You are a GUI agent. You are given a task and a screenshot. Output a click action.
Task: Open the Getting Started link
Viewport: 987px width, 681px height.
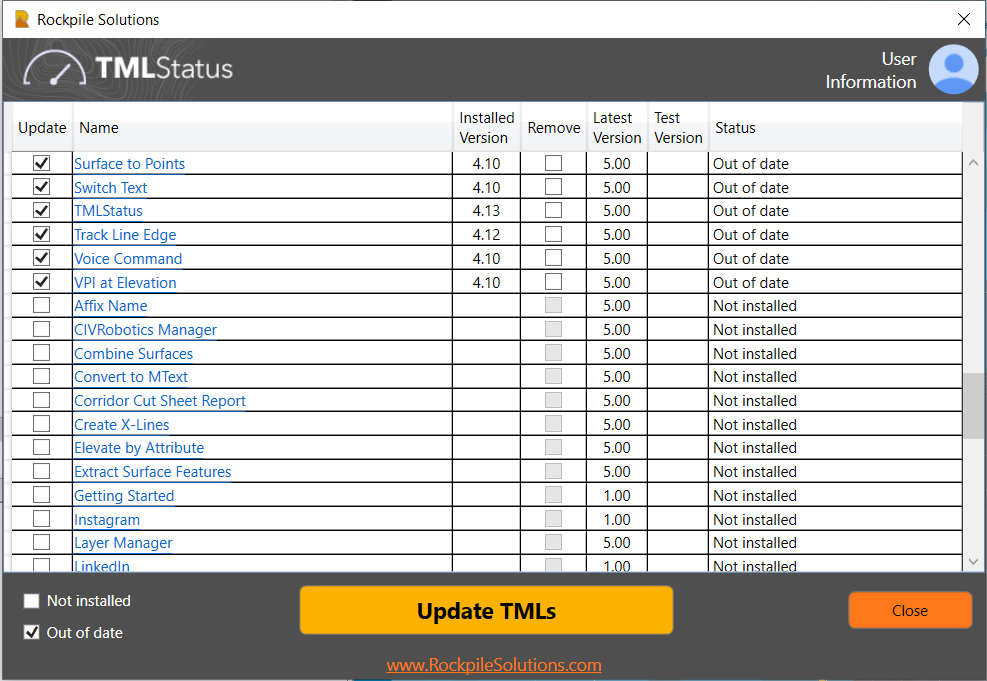(123, 495)
